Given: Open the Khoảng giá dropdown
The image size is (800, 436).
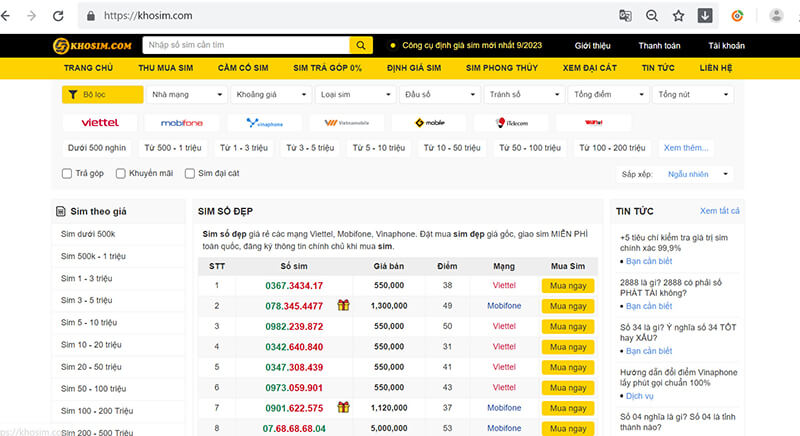Looking at the screenshot, I should [x=271, y=94].
